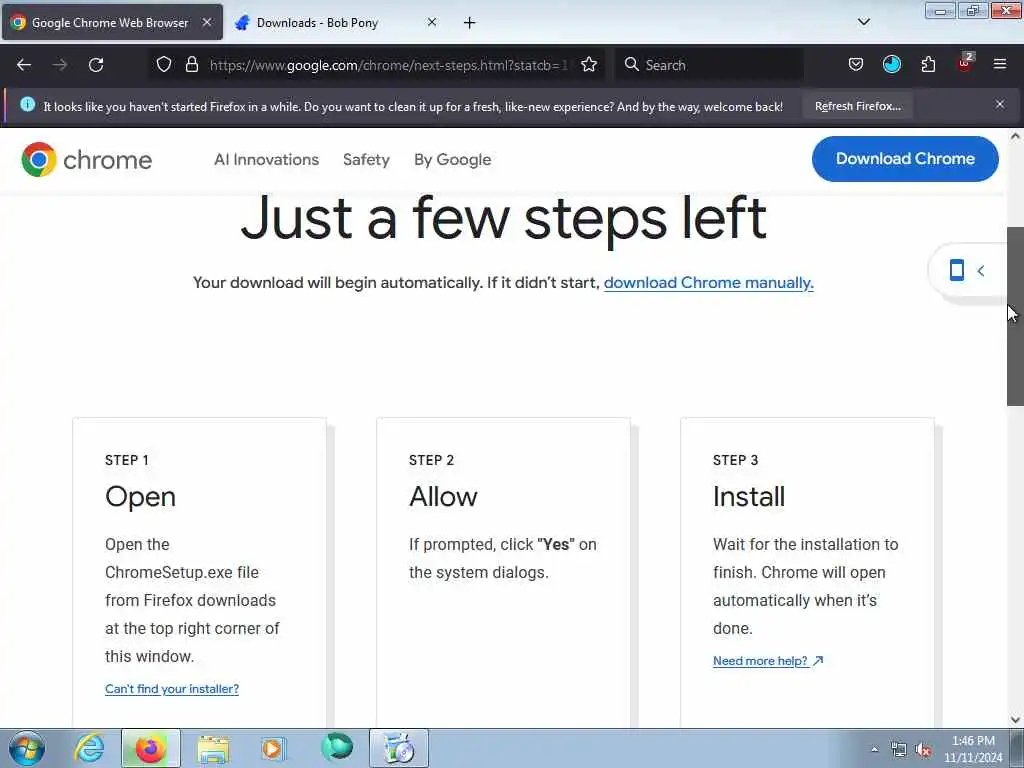The width and height of the screenshot is (1024, 768).
Task: Reload the current page
Action: pos(96,65)
